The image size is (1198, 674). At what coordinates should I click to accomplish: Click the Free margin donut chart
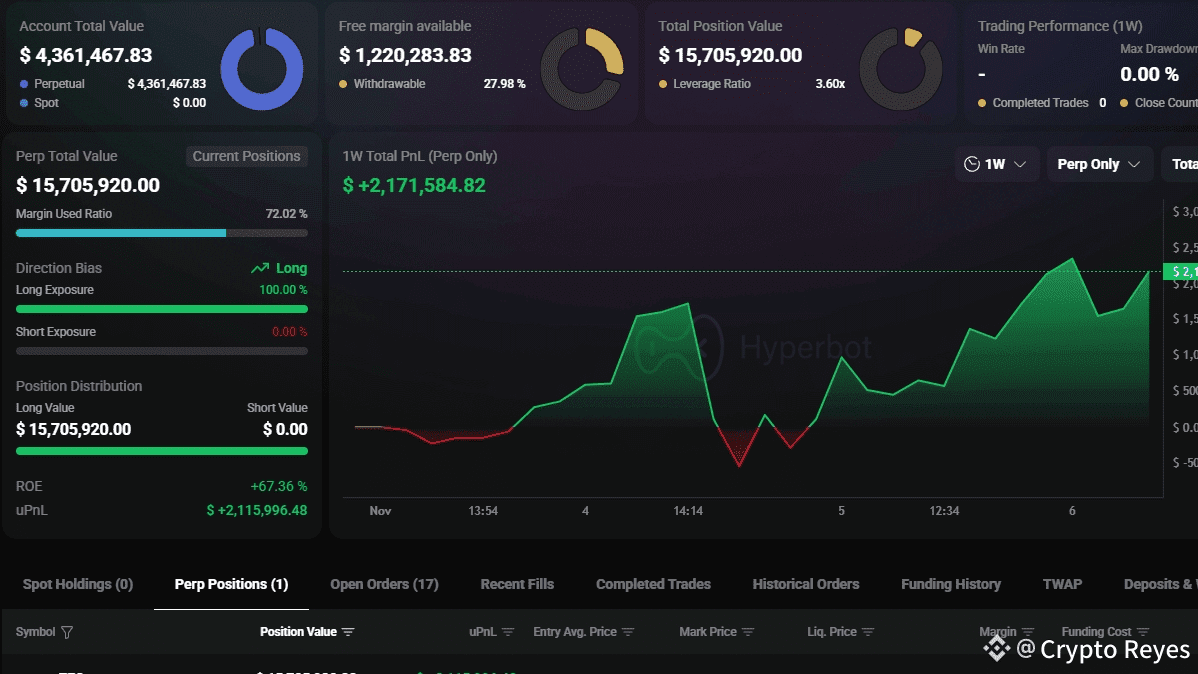coord(581,68)
